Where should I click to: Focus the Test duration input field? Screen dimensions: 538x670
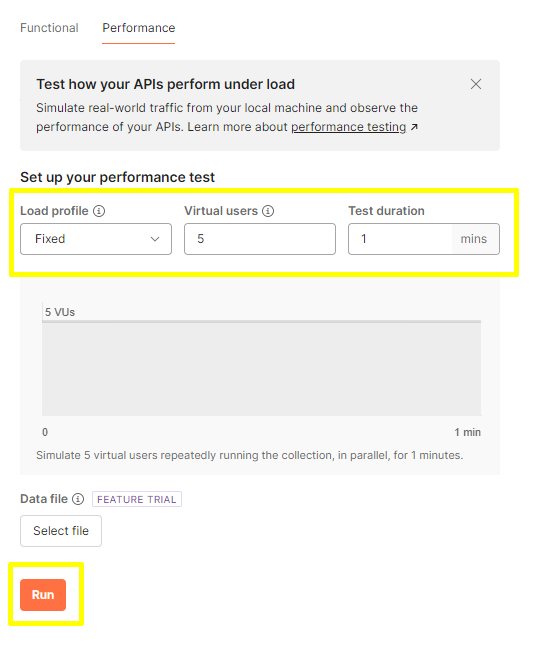[x=400, y=239]
